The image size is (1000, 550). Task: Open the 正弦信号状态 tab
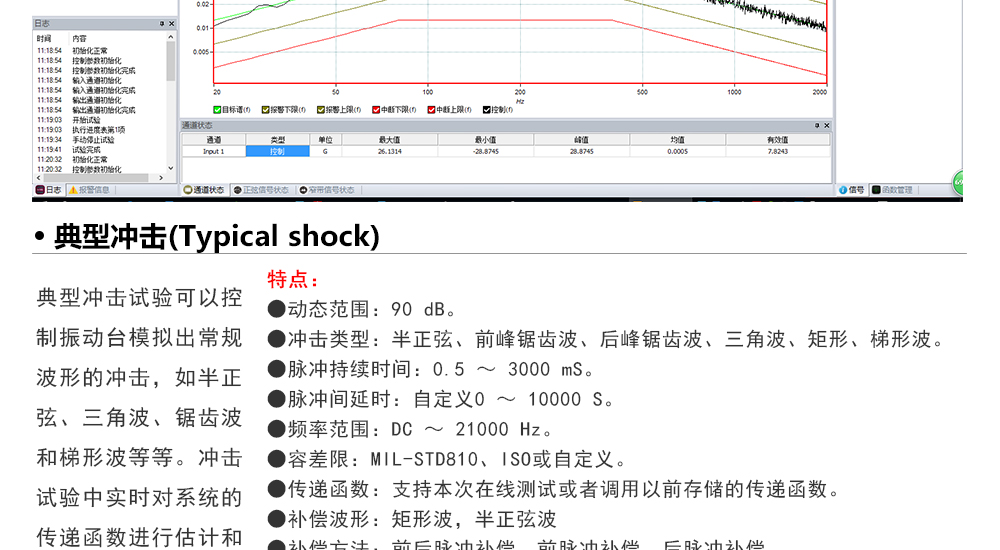pos(262,190)
